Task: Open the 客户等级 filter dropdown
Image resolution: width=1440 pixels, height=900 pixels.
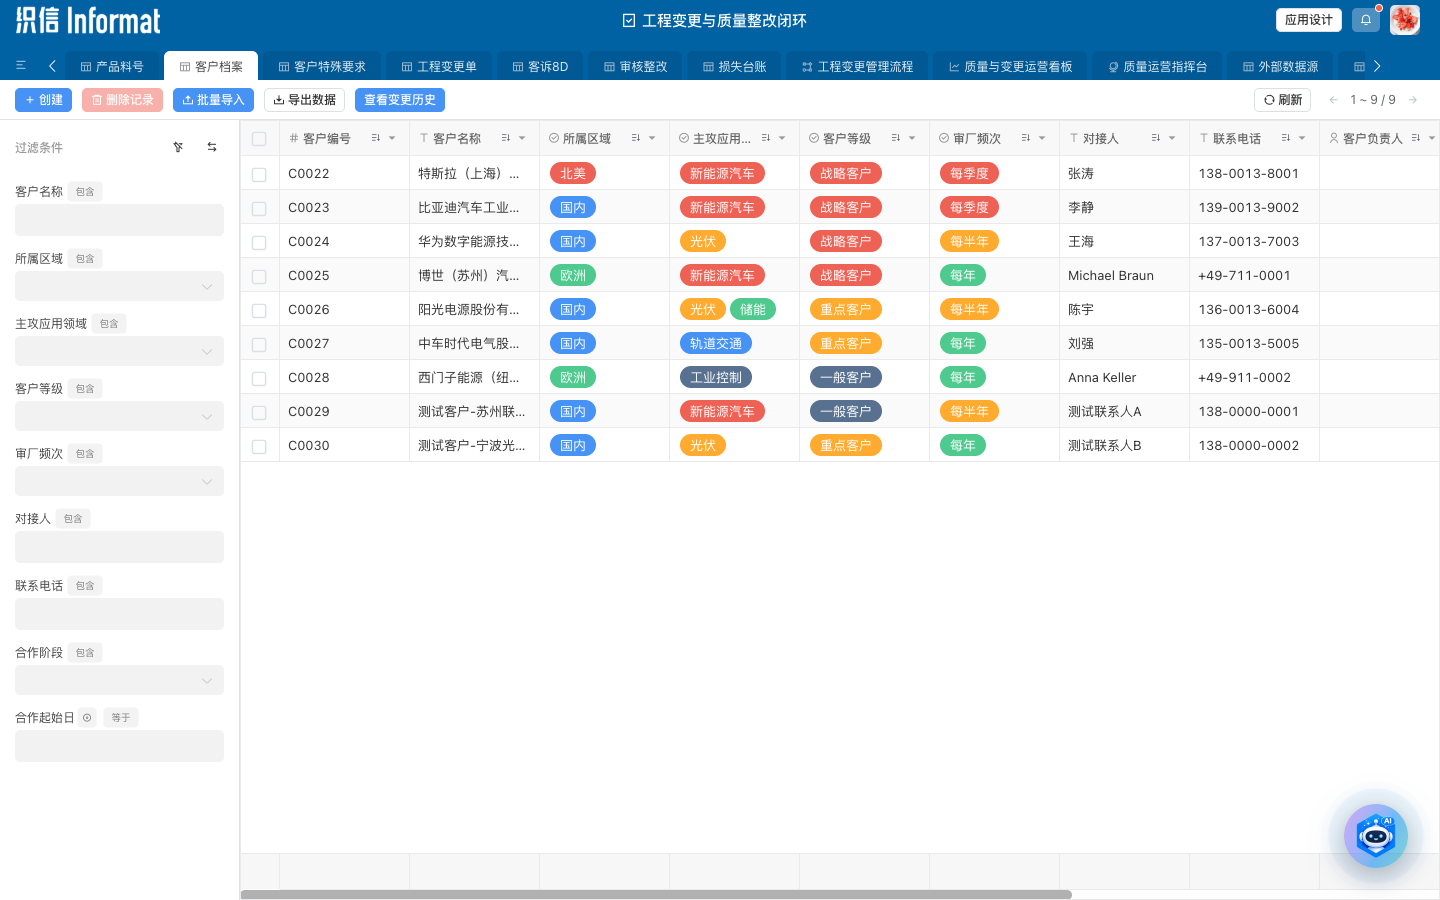Action: (x=119, y=416)
